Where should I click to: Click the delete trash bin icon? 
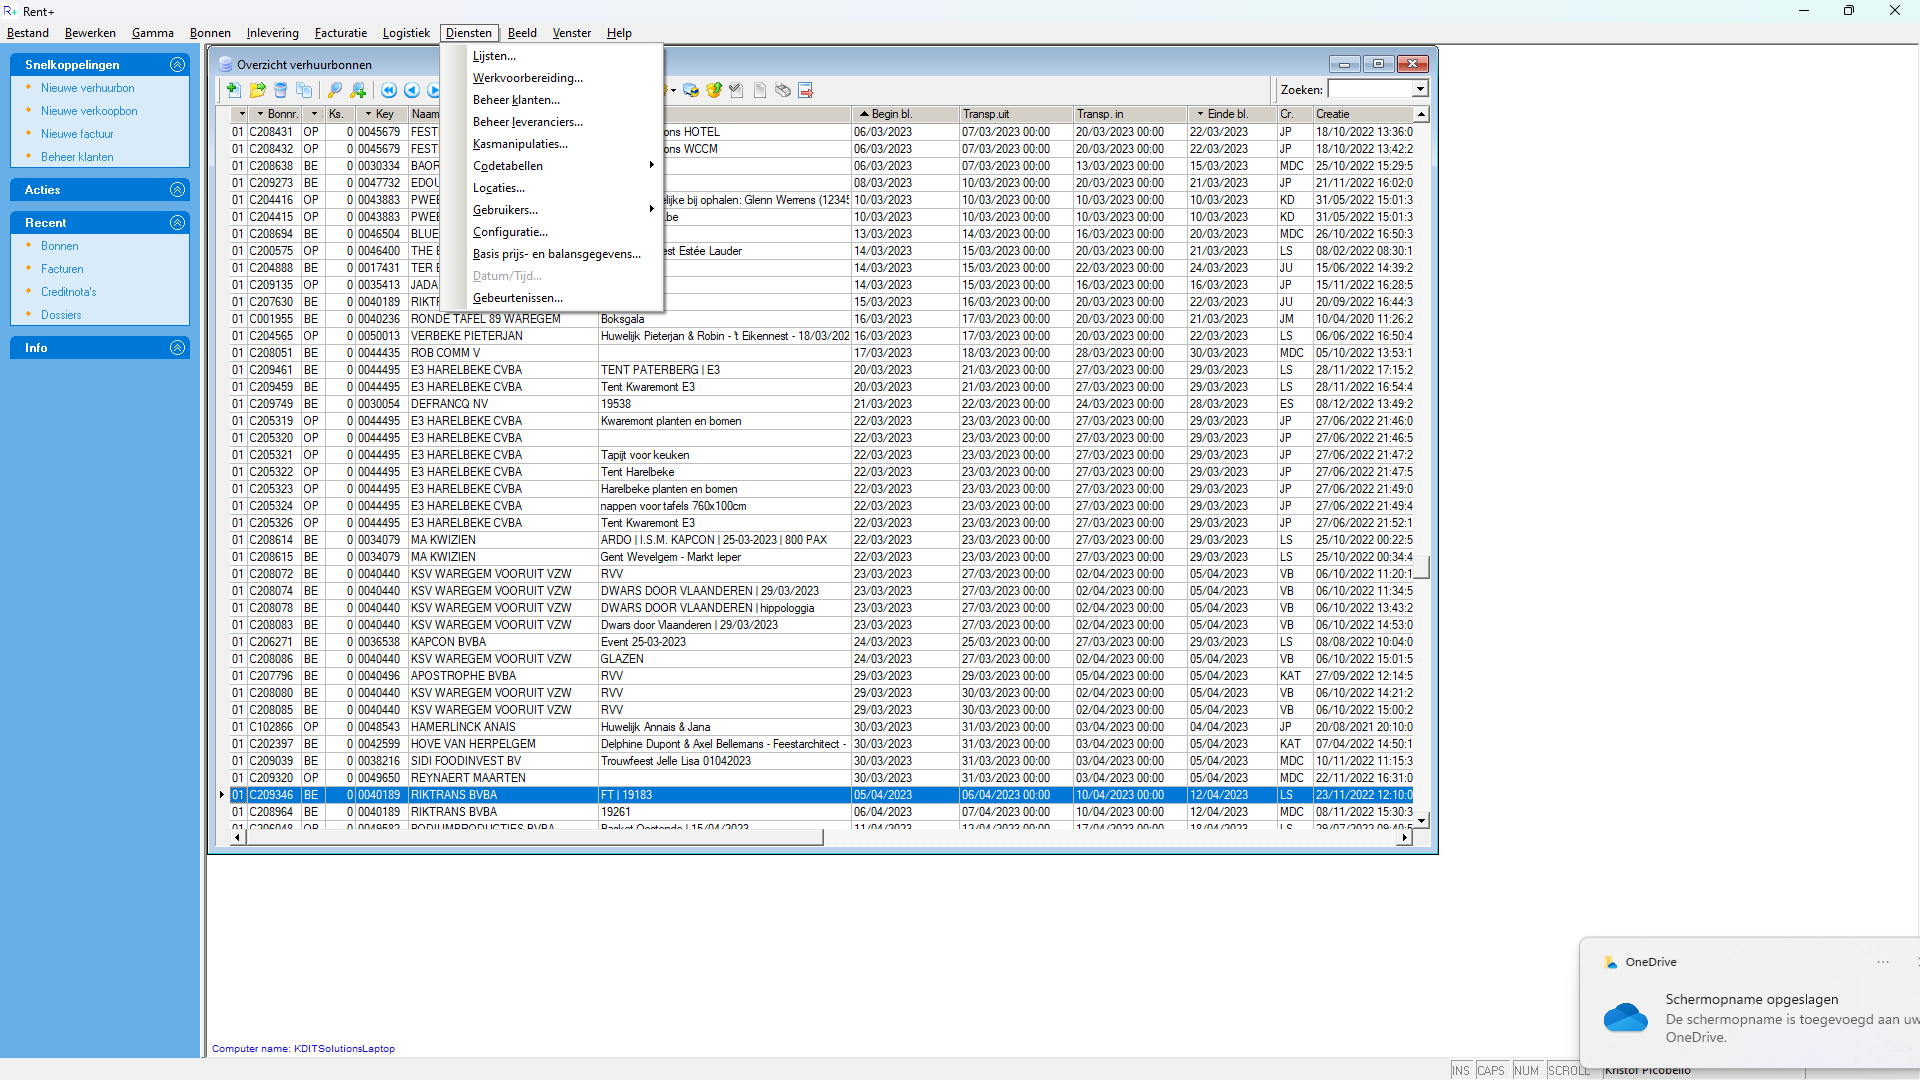click(281, 90)
